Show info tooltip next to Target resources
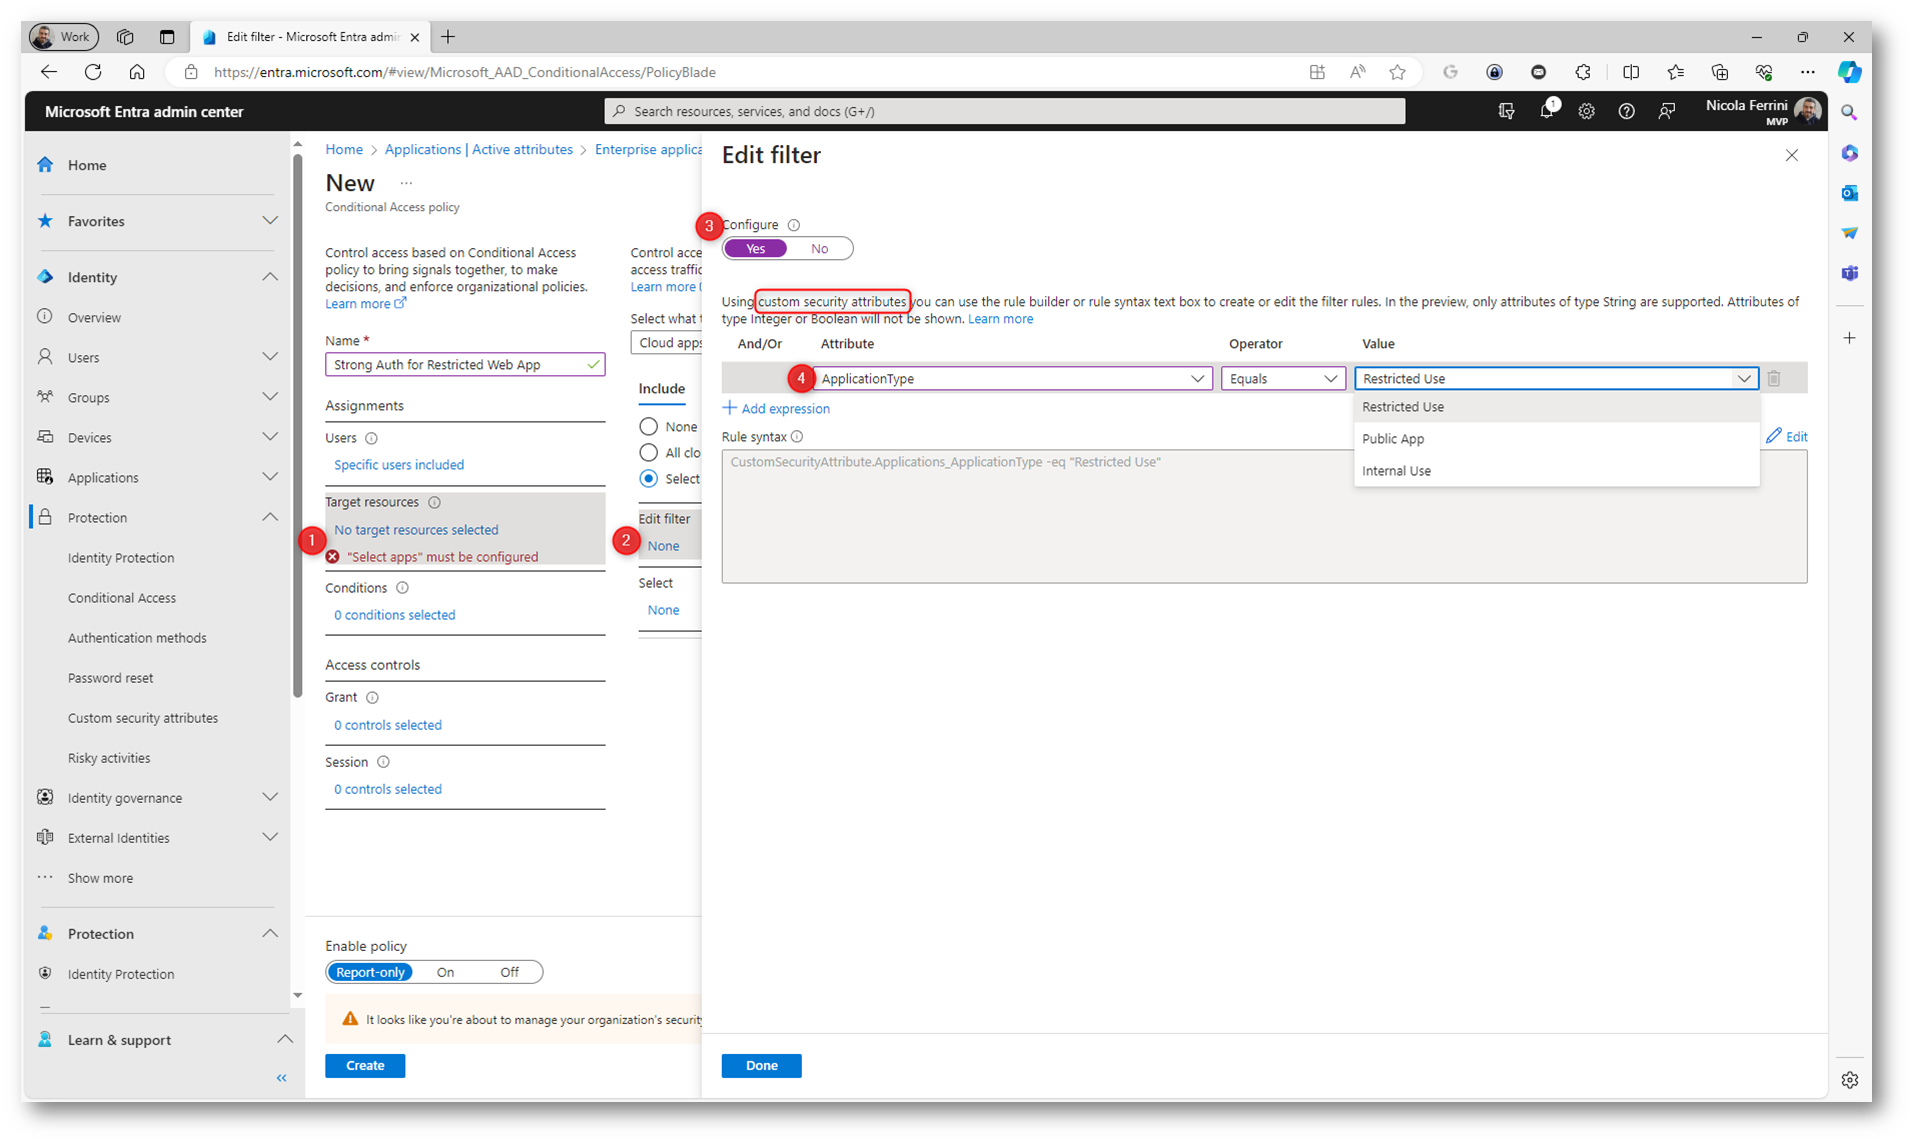Image resolution: width=1914 pixels, height=1144 pixels. pos(434,502)
